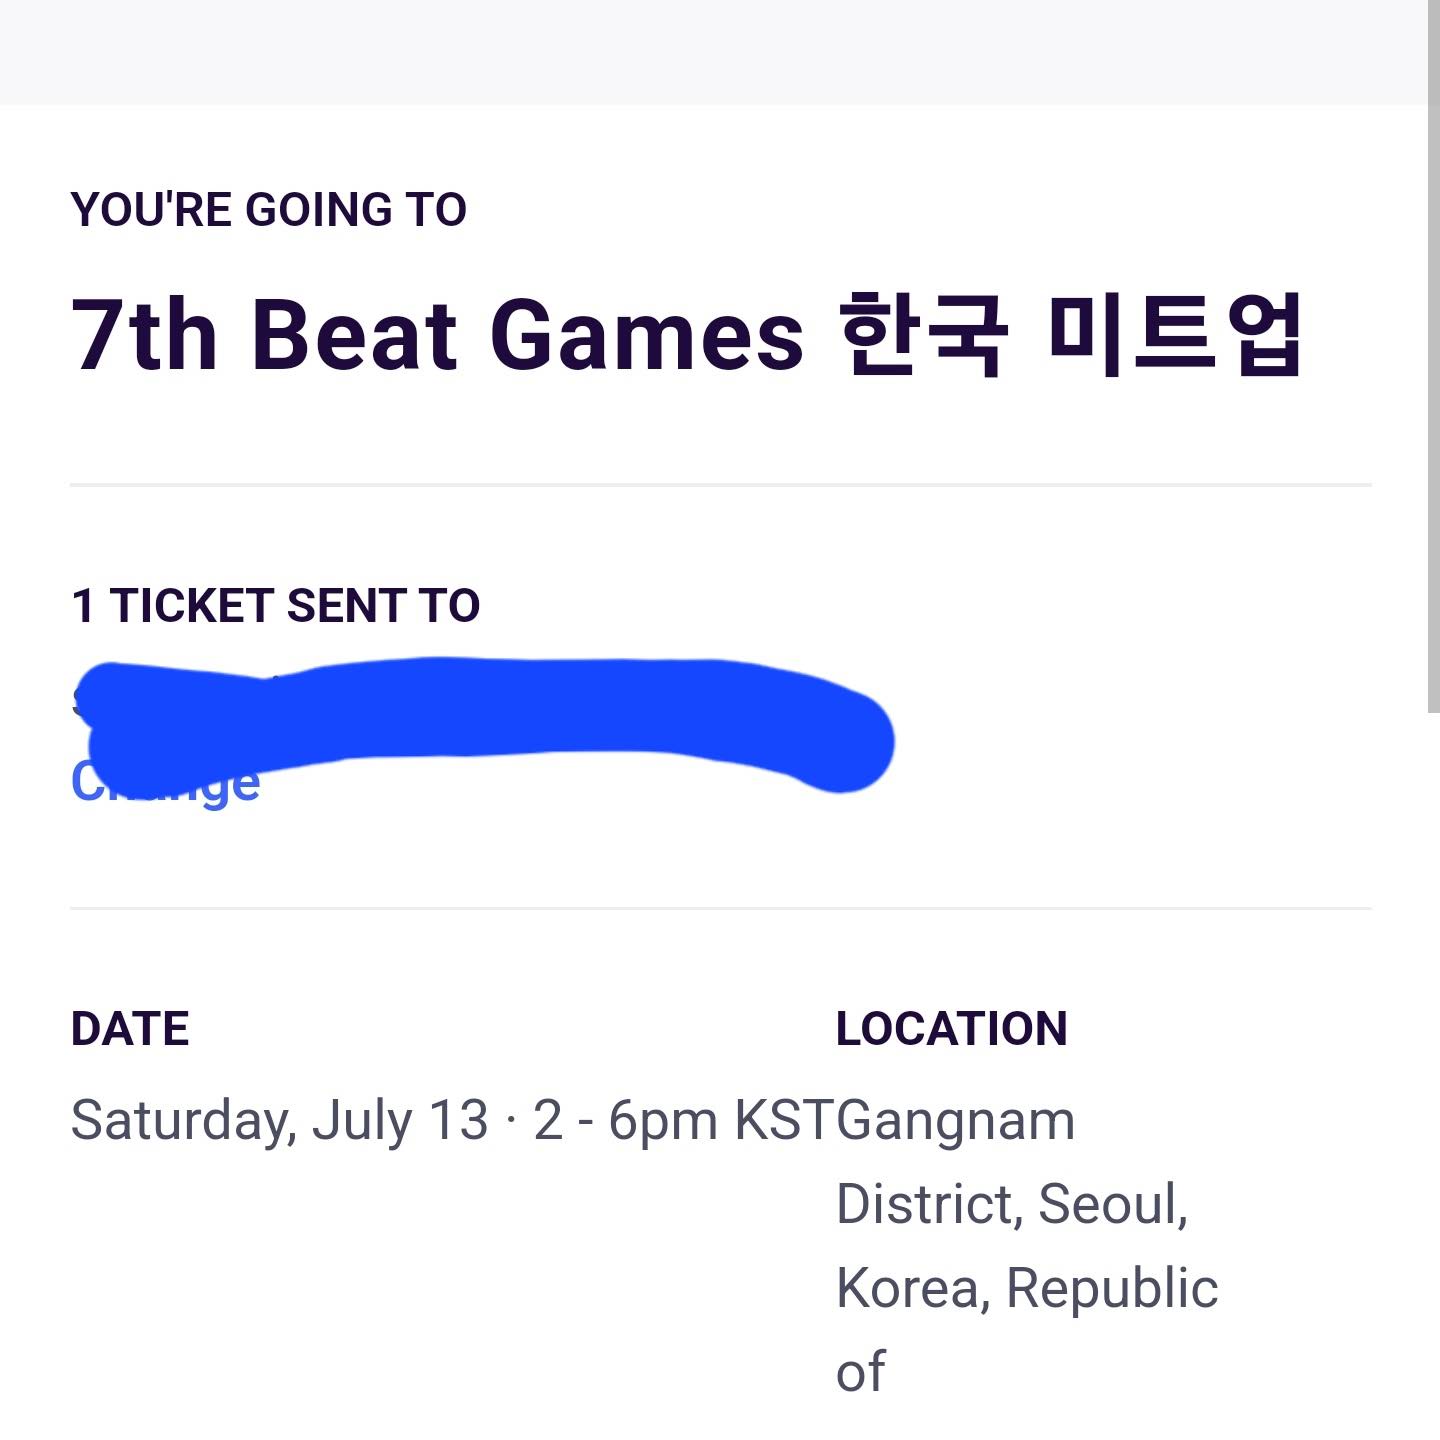The height and width of the screenshot is (1440, 1440).
Task: Click the "YOU'RE GOING TO" heading
Action: pos(268,210)
